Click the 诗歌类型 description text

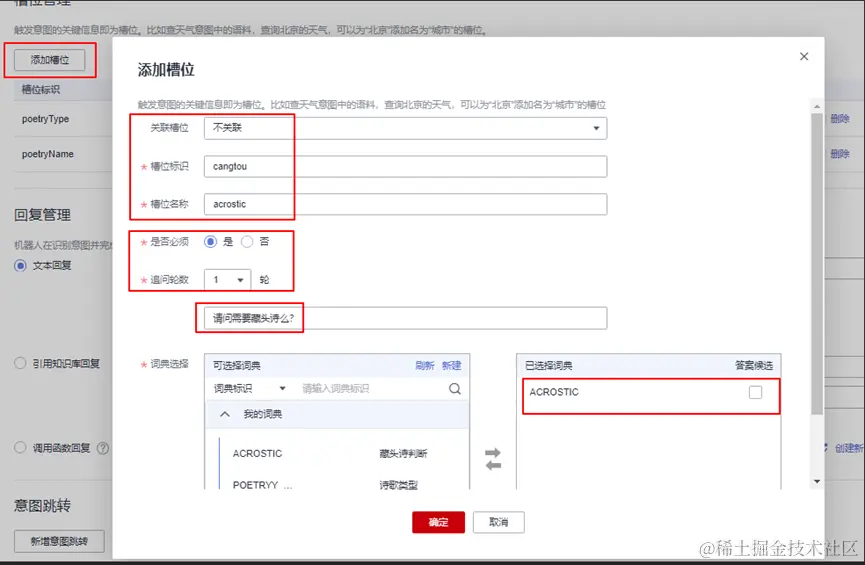[398, 485]
